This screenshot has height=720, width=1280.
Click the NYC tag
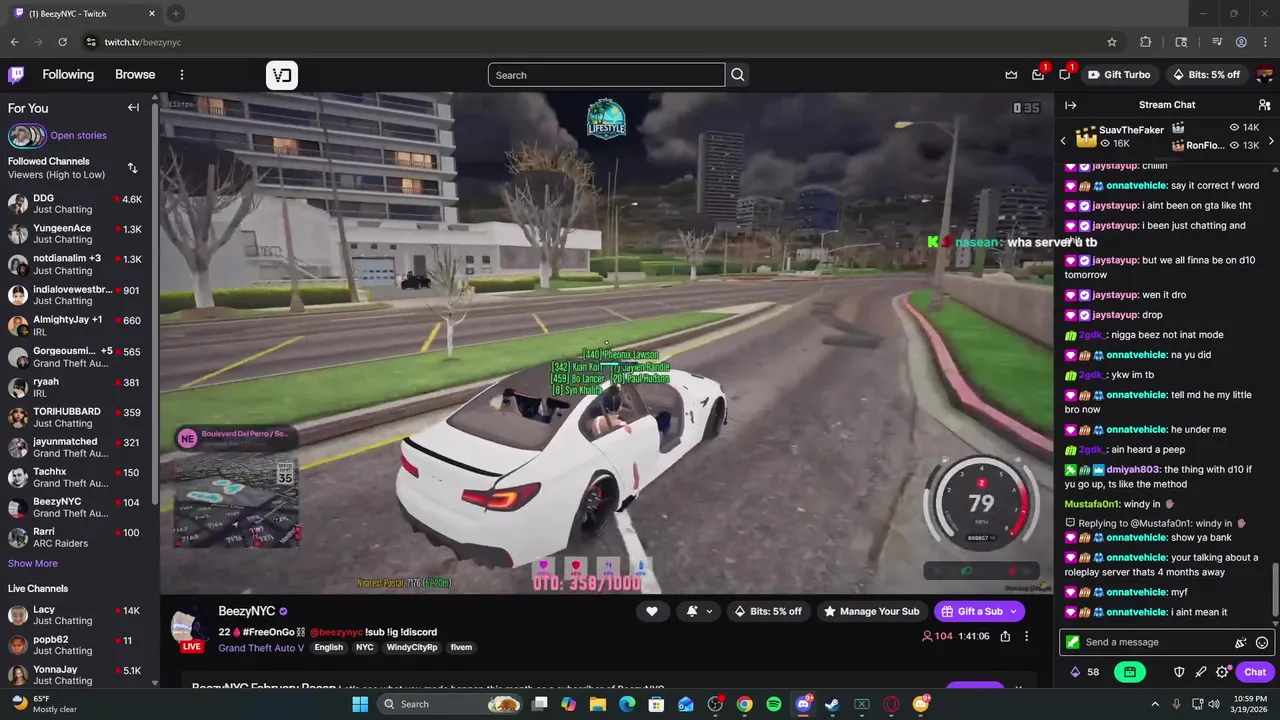point(364,648)
